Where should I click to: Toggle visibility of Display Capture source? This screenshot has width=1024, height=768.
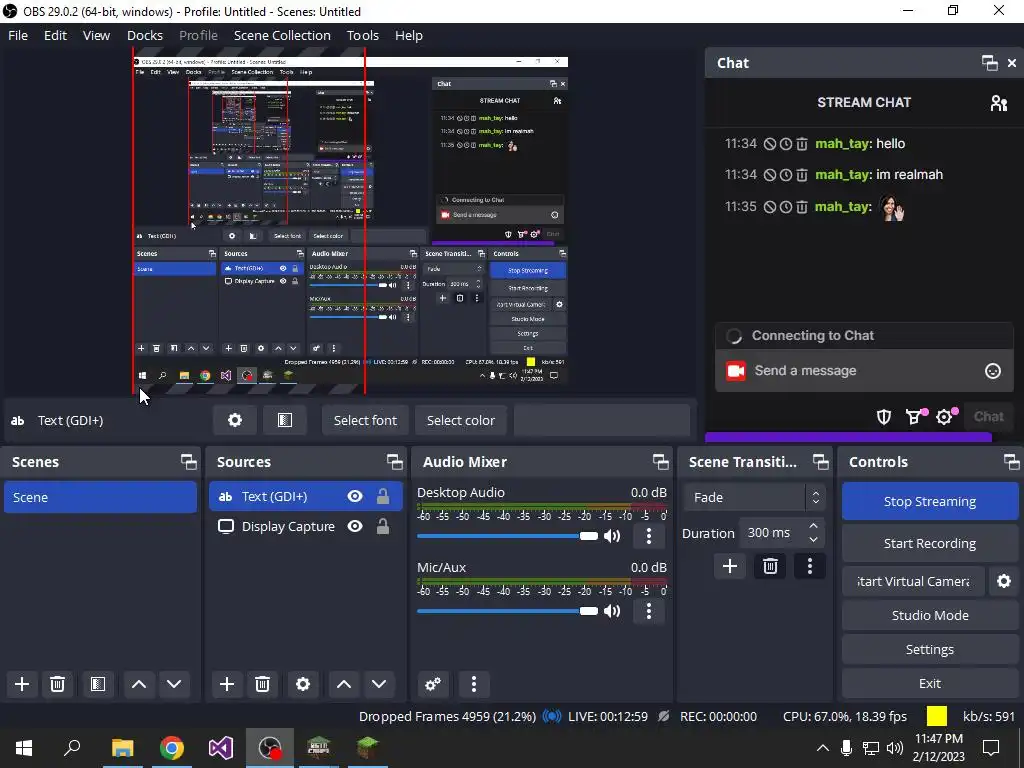(x=355, y=526)
